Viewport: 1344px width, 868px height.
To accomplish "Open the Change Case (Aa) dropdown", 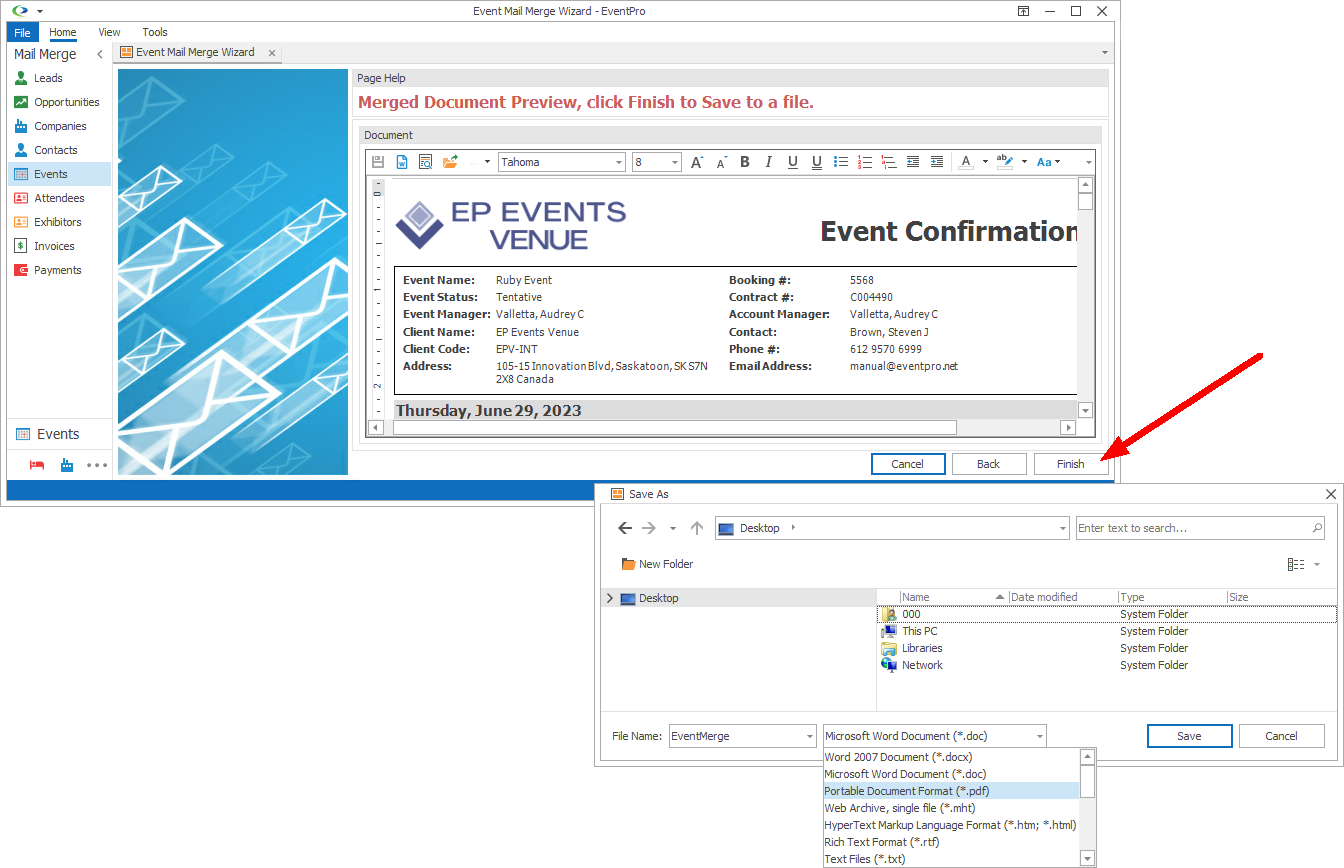I will click(x=1048, y=162).
